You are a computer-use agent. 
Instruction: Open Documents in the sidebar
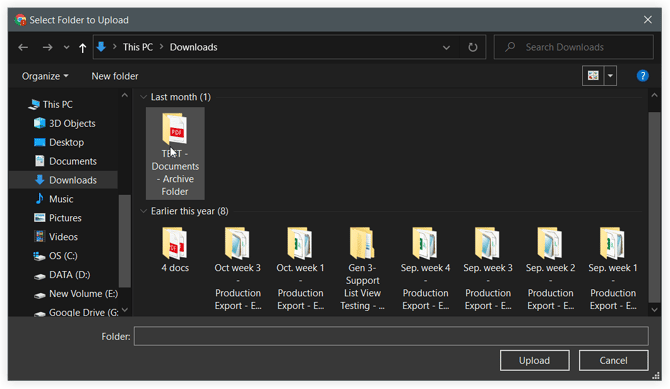65,161
